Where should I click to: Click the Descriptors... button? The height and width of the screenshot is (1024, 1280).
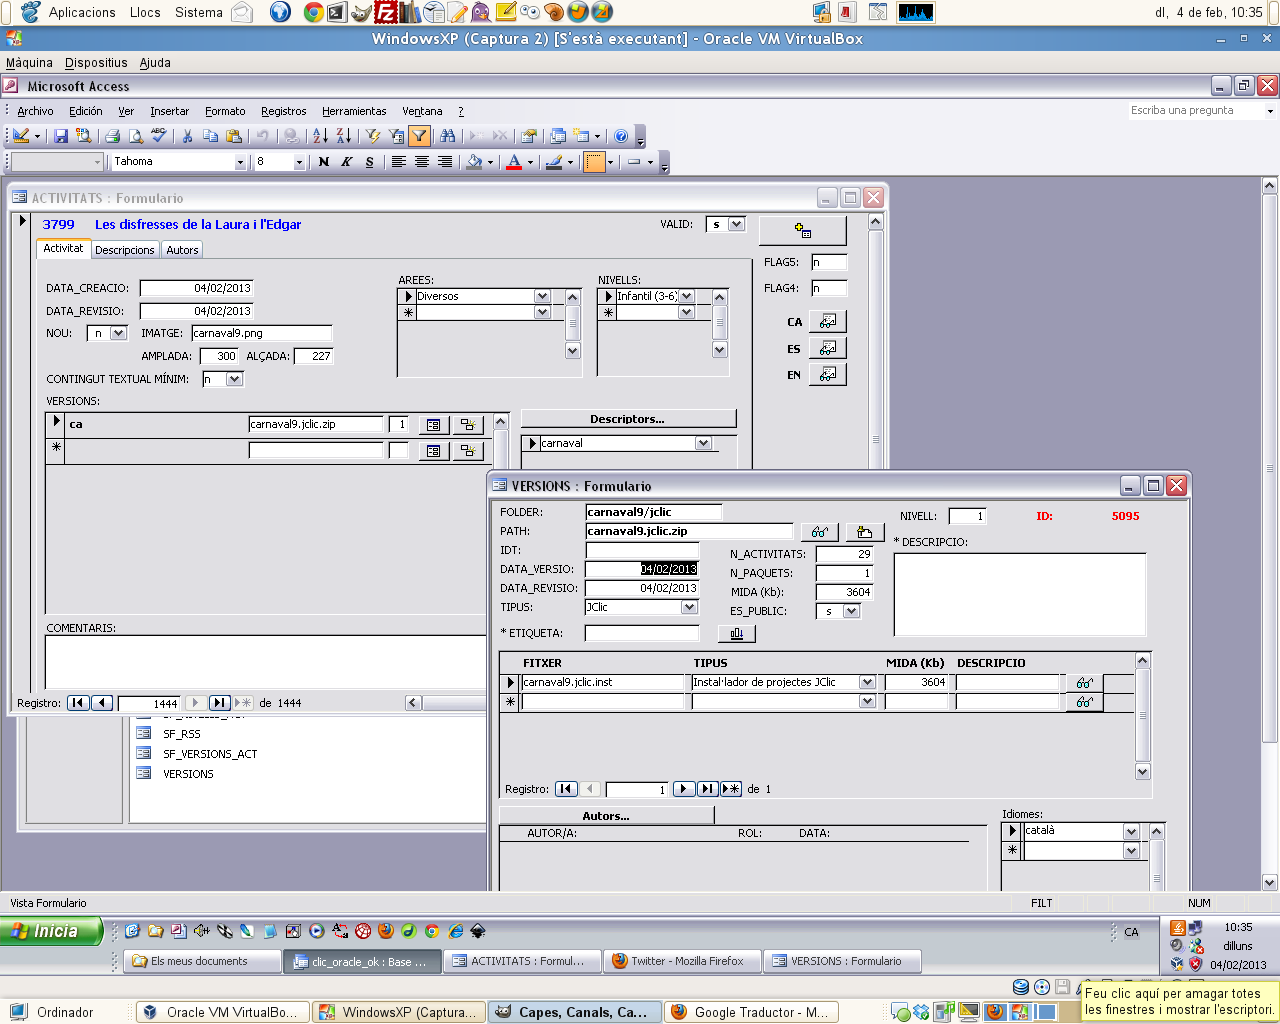point(628,419)
